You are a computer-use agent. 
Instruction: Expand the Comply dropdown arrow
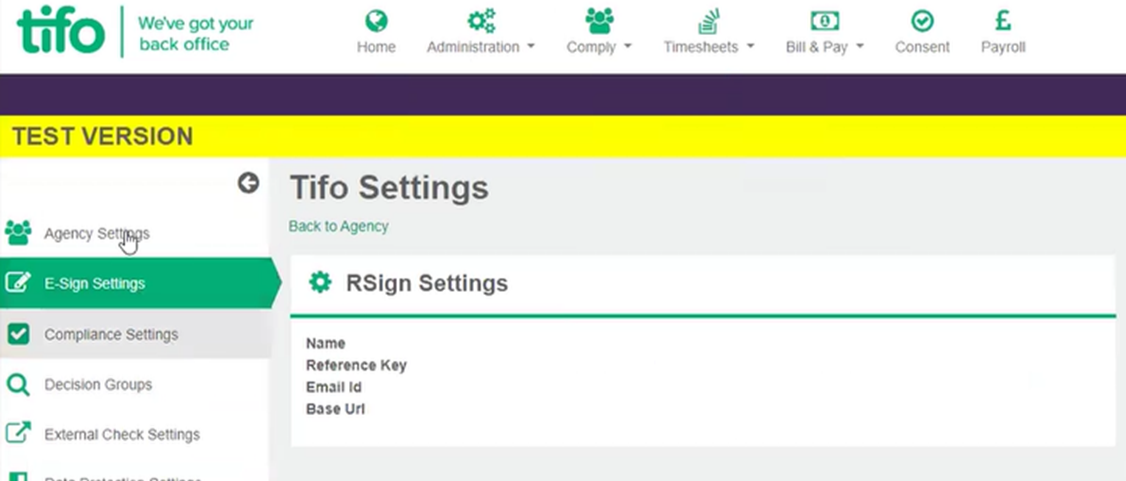pos(628,47)
